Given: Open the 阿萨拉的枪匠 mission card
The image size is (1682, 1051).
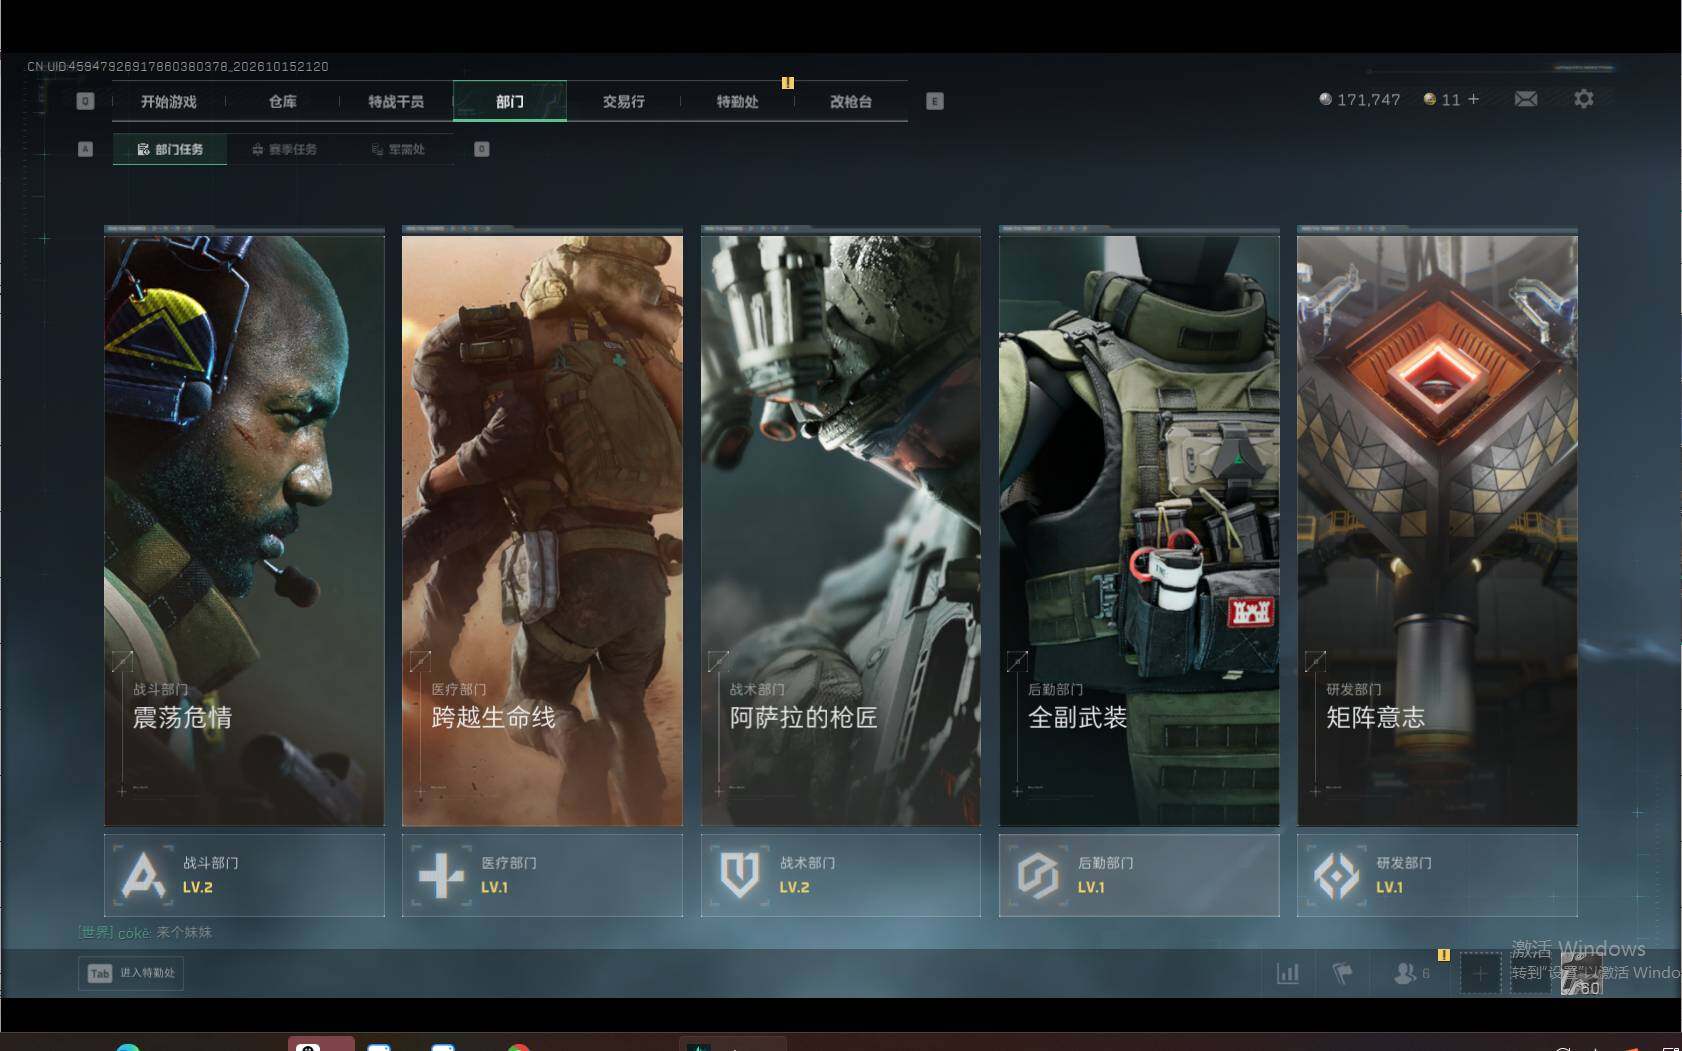Looking at the screenshot, I should (841, 531).
